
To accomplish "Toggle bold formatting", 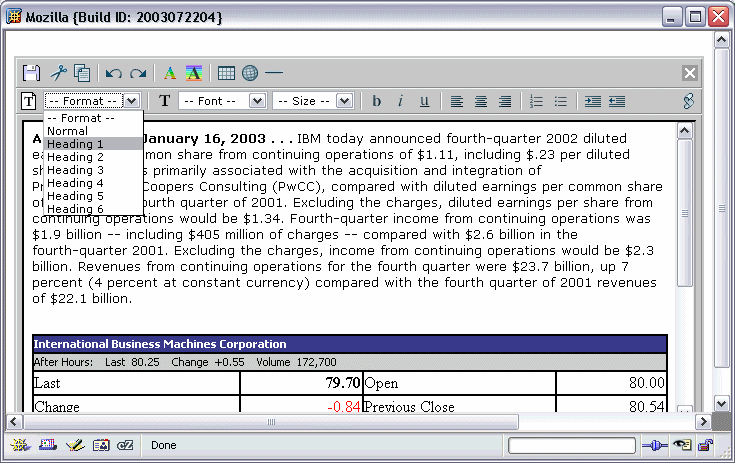I will (x=376, y=101).
